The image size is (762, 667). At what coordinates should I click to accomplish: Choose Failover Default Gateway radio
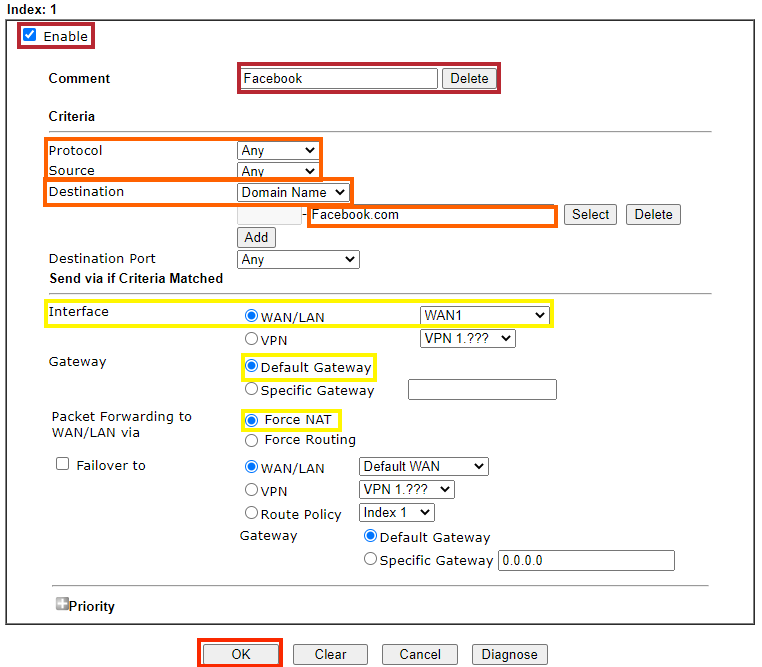click(370, 536)
